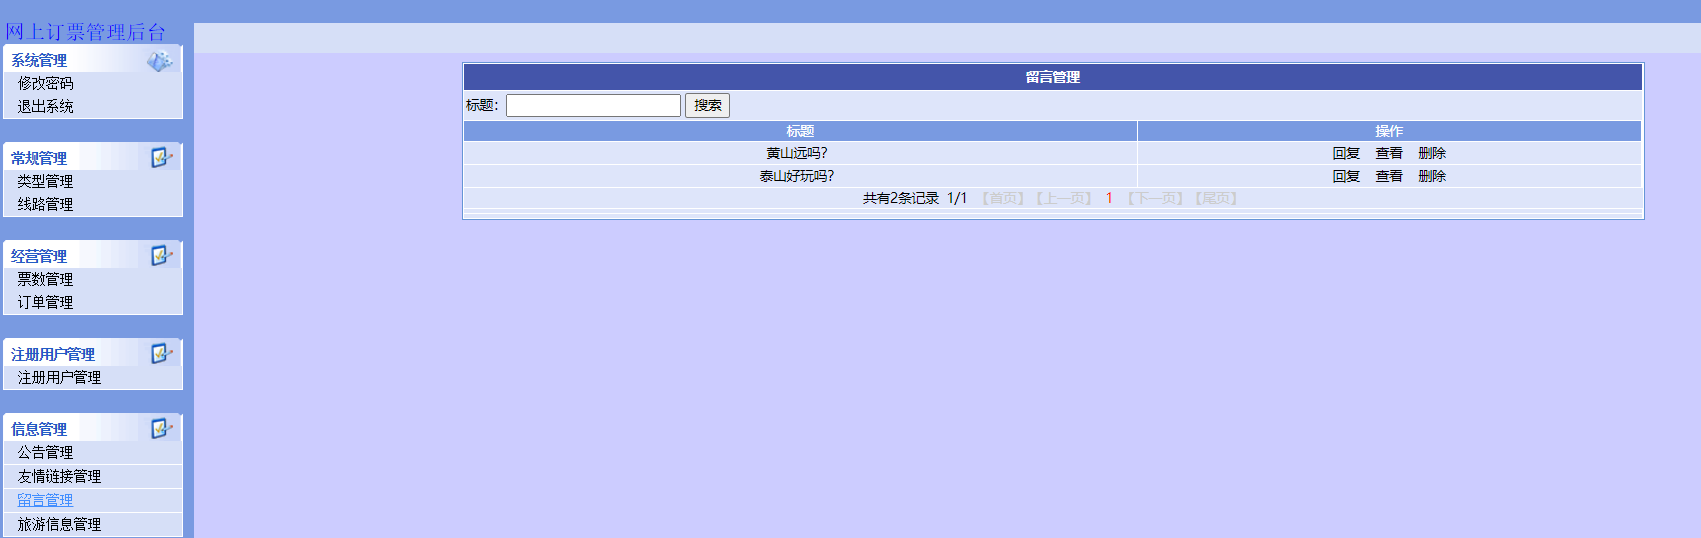The image size is (1701, 538).
Task: View the 黄山远吗? message
Action: [1389, 153]
